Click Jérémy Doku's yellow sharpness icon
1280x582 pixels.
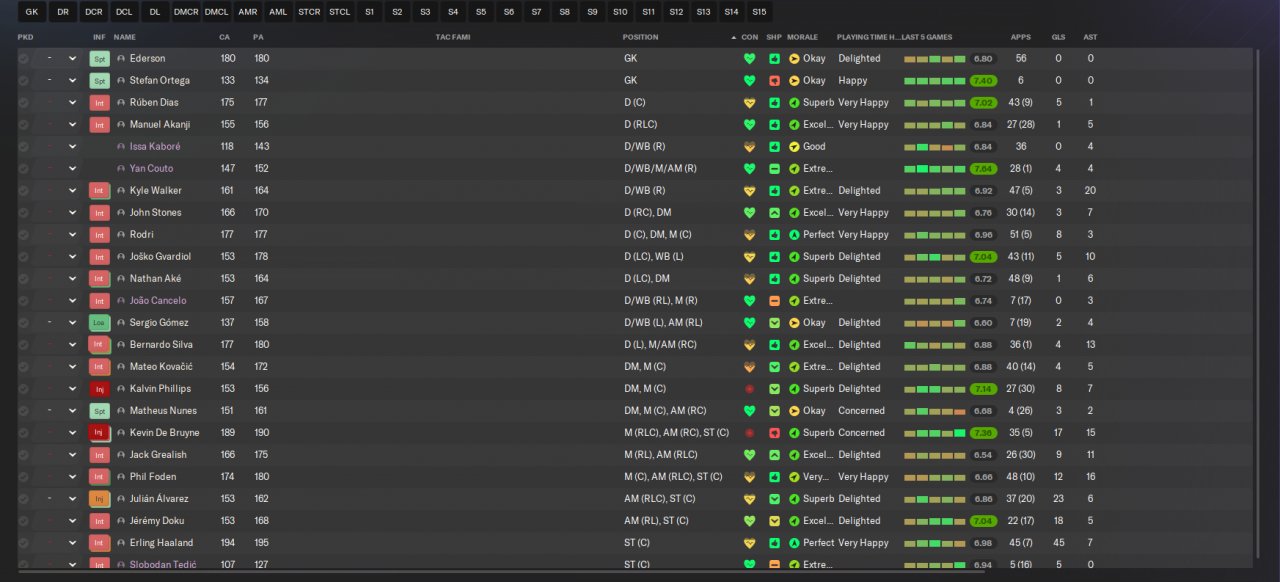point(774,520)
